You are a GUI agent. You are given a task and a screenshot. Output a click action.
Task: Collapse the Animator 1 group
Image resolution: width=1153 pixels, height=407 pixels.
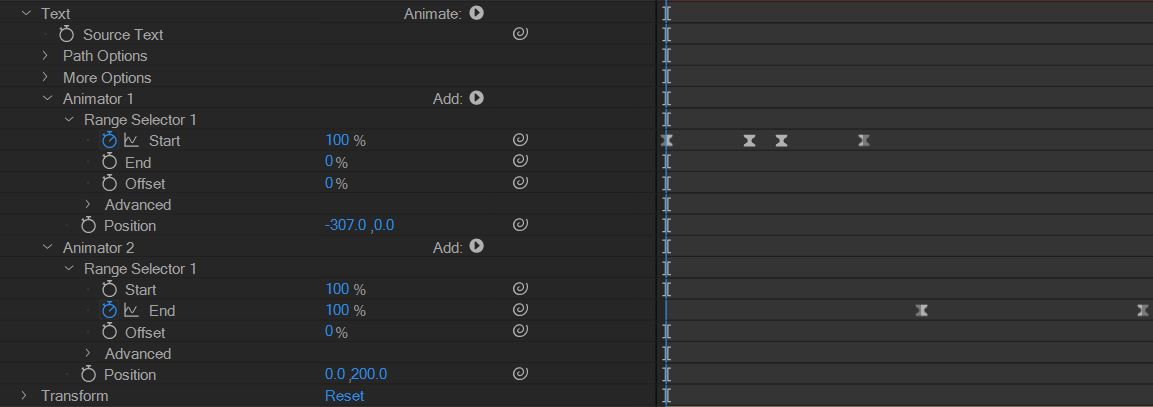47,98
